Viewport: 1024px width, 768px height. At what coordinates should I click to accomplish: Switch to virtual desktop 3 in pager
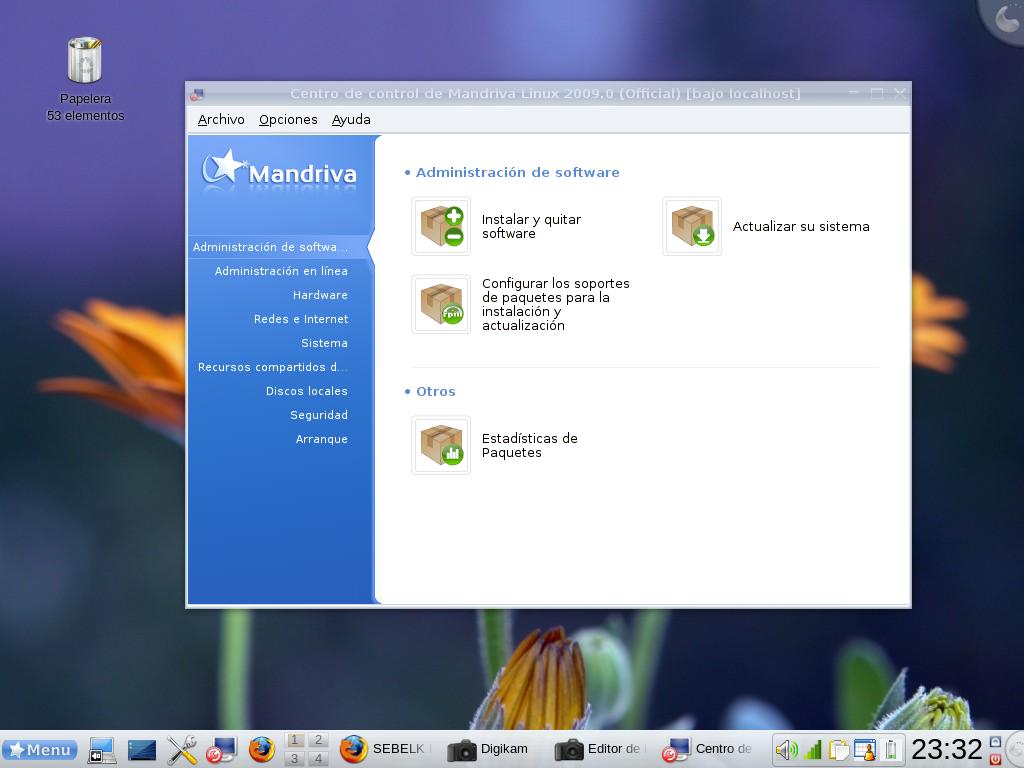click(x=295, y=758)
